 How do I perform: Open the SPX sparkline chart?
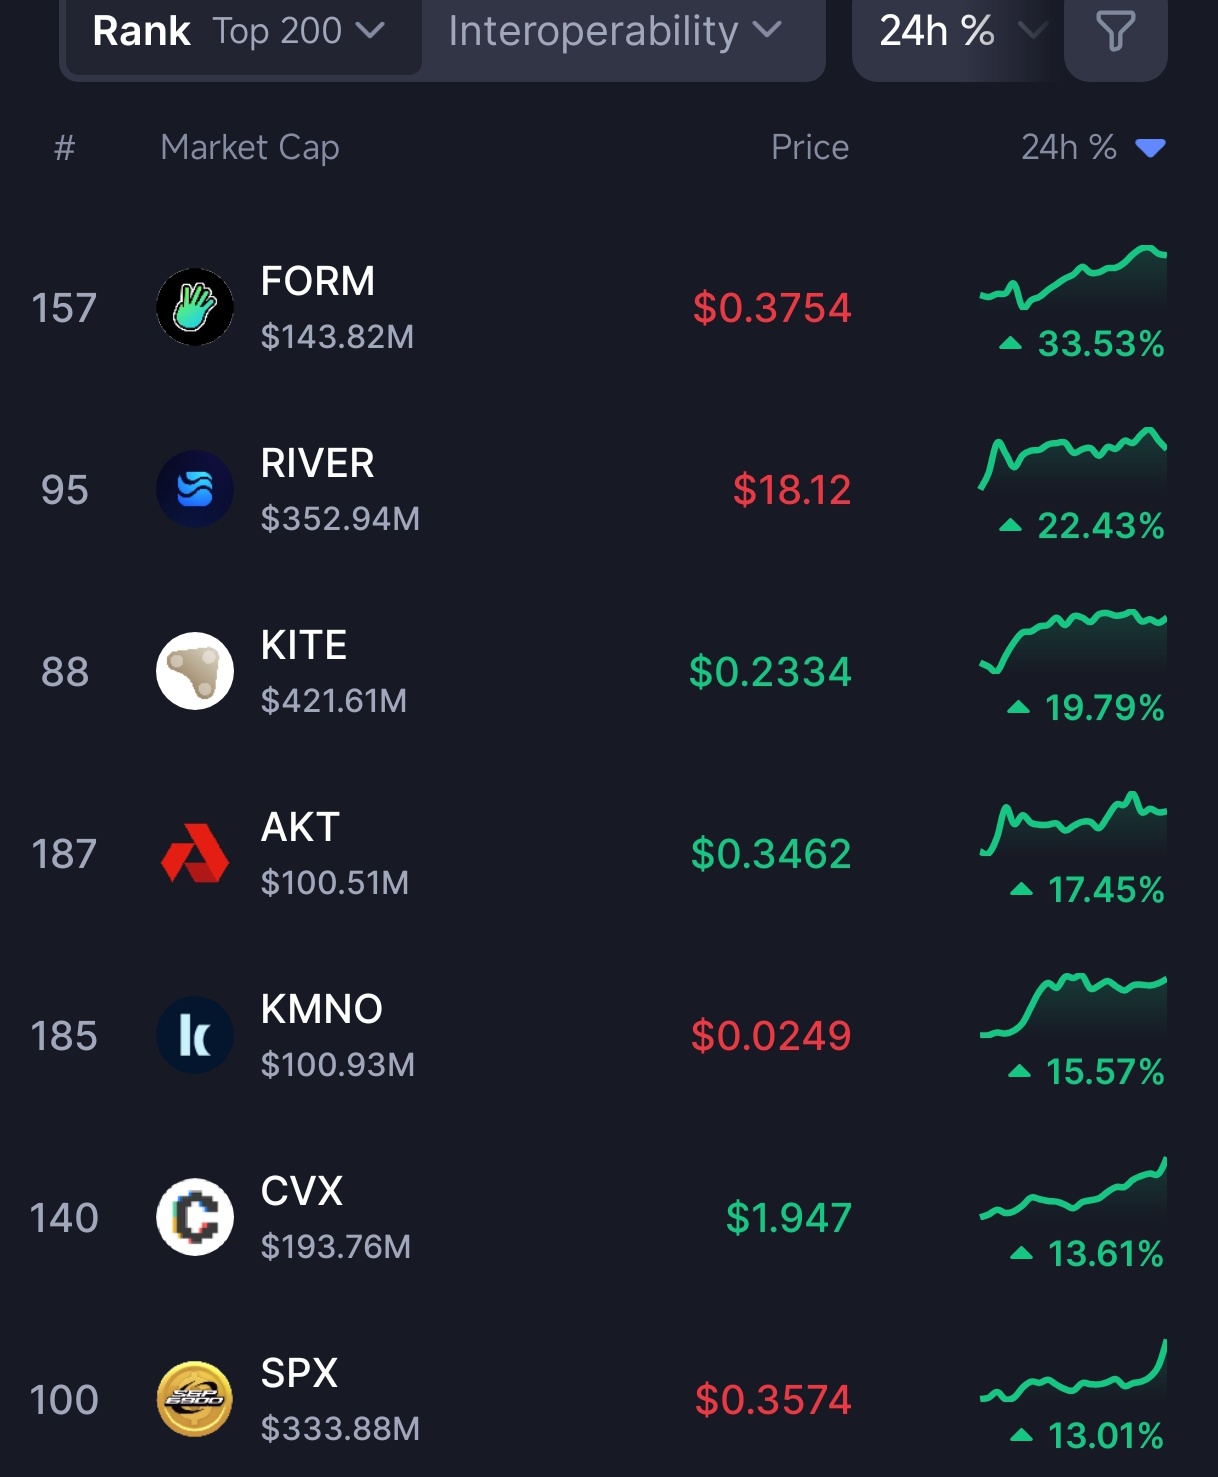[1073, 1372]
